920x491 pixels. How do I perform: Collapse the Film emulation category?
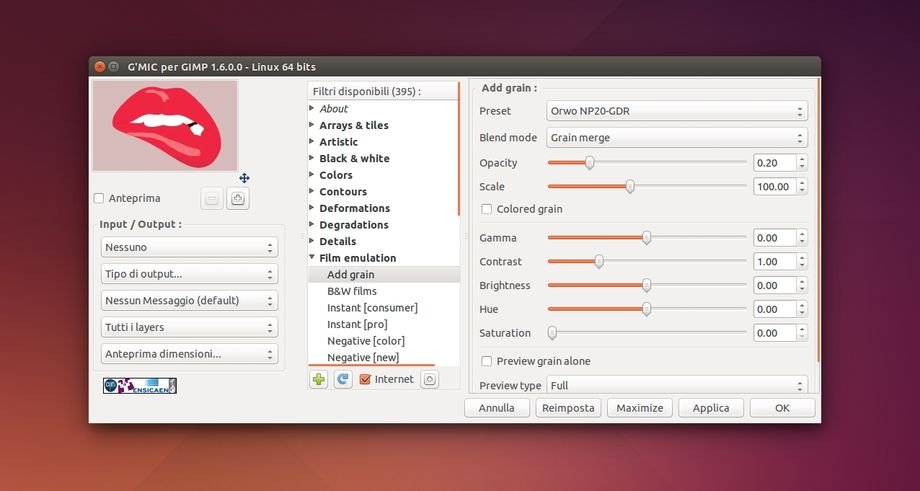(x=312, y=258)
